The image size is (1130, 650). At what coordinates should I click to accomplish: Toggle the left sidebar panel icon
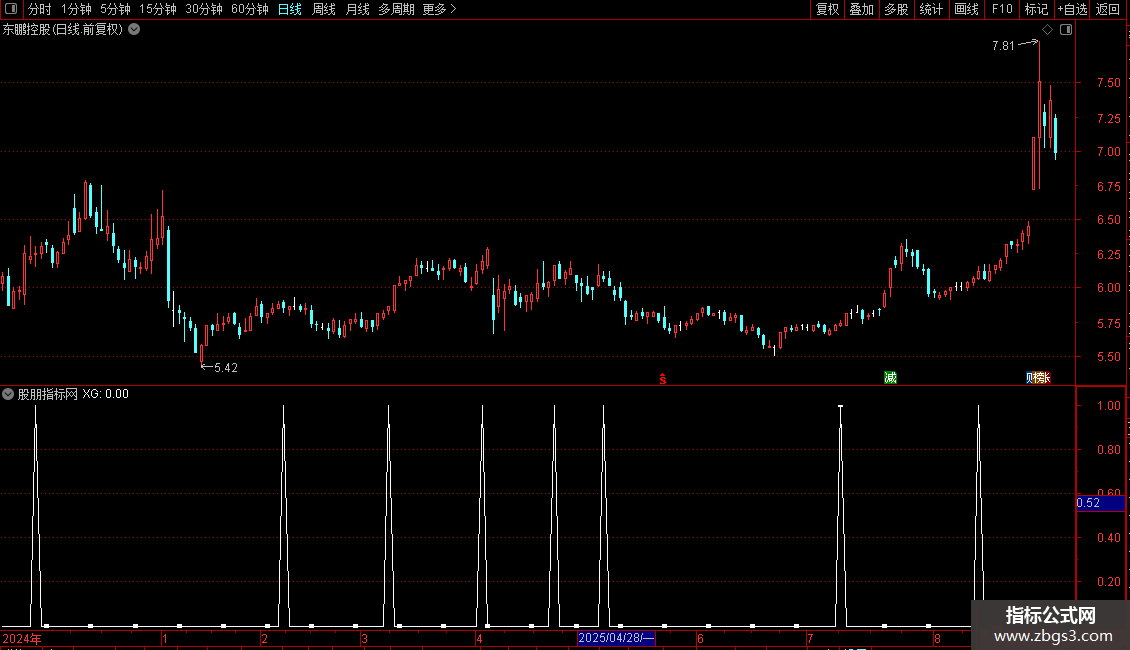[x=11, y=9]
